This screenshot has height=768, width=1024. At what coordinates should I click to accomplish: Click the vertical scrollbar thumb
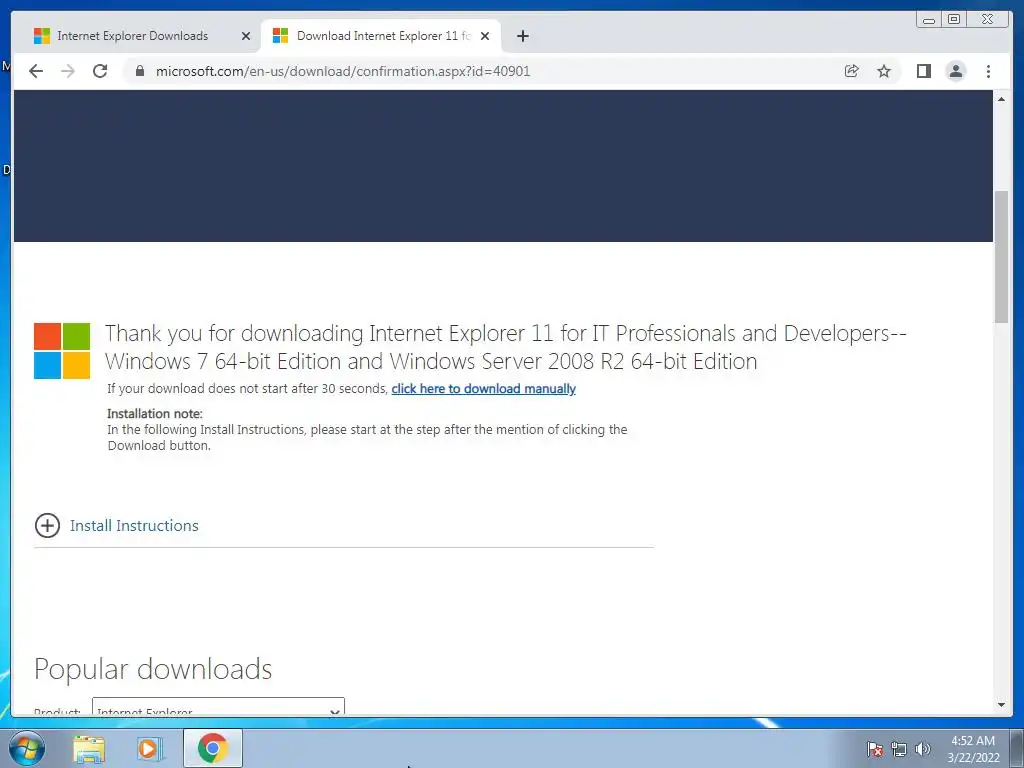tap(1001, 256)
